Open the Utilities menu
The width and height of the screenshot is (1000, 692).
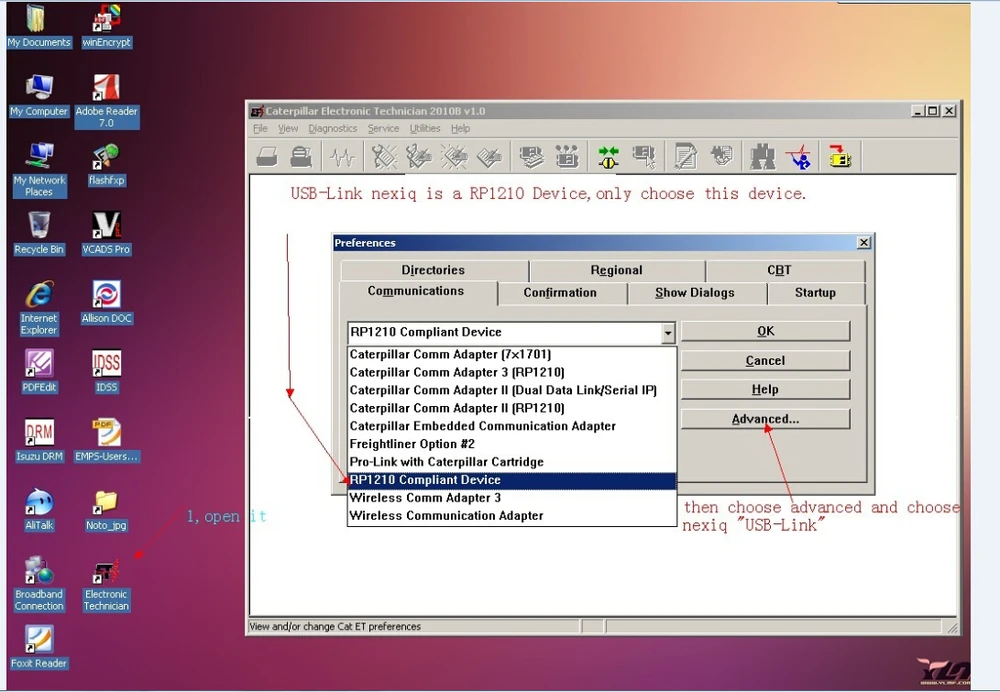coord(425,128)
